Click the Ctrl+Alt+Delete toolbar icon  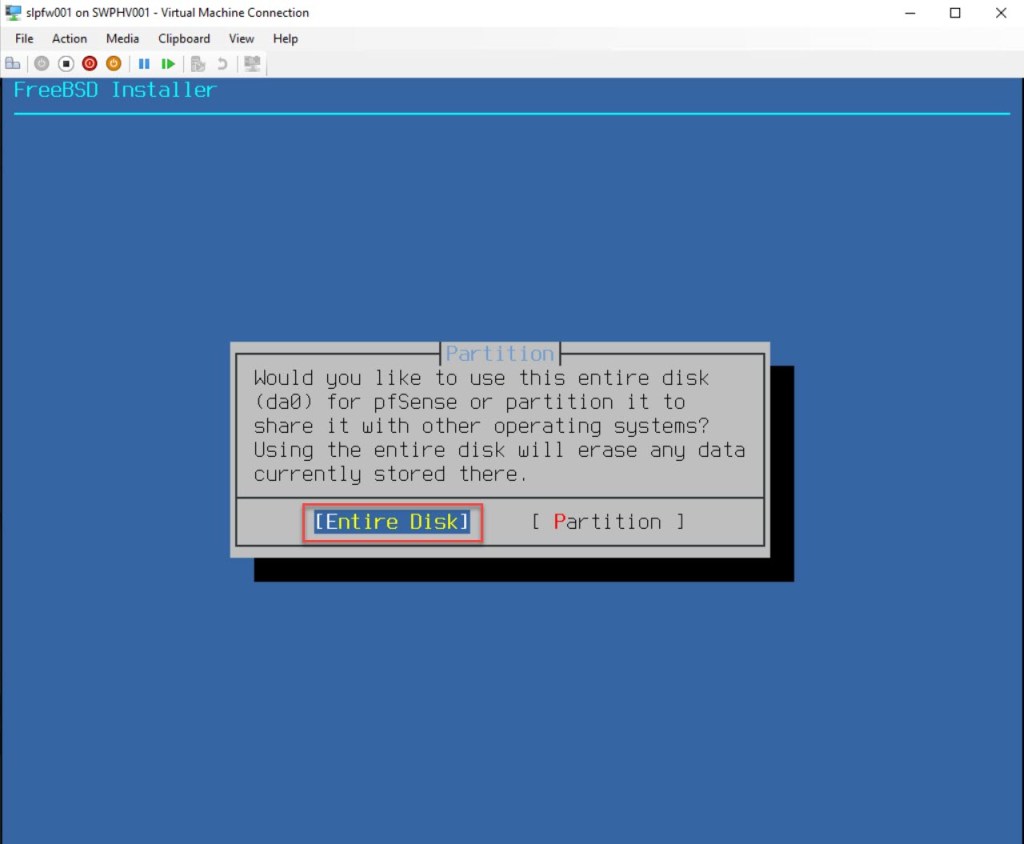13,64
